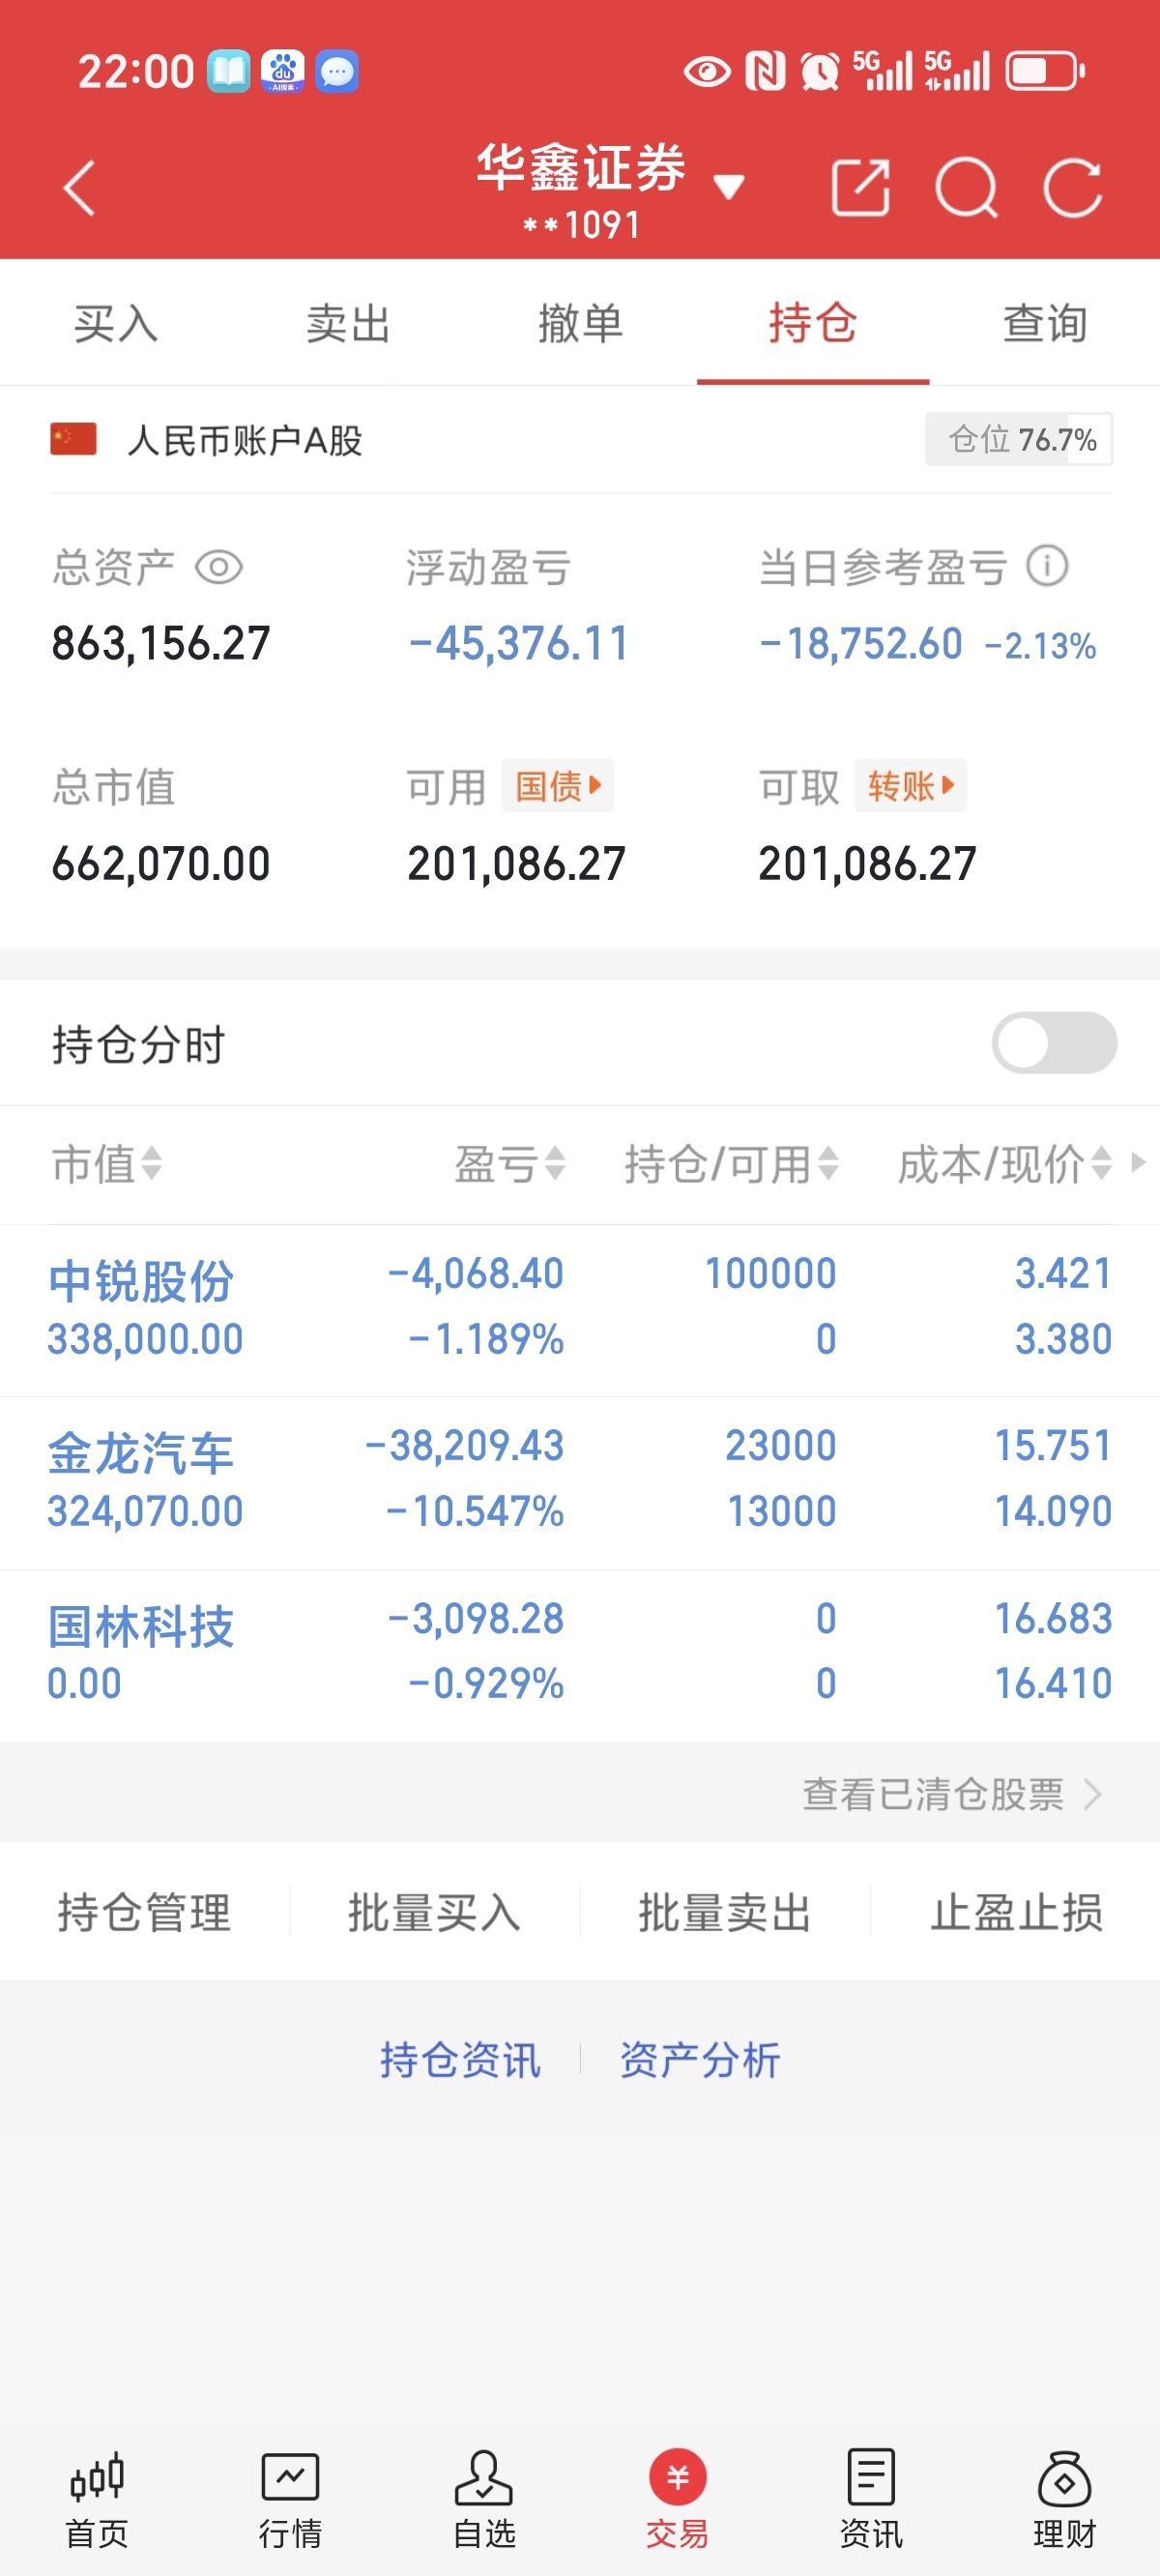Switch to the 查询 tab
The width and height of the screenshot is (1160, 2576).
pos(1045,324)
